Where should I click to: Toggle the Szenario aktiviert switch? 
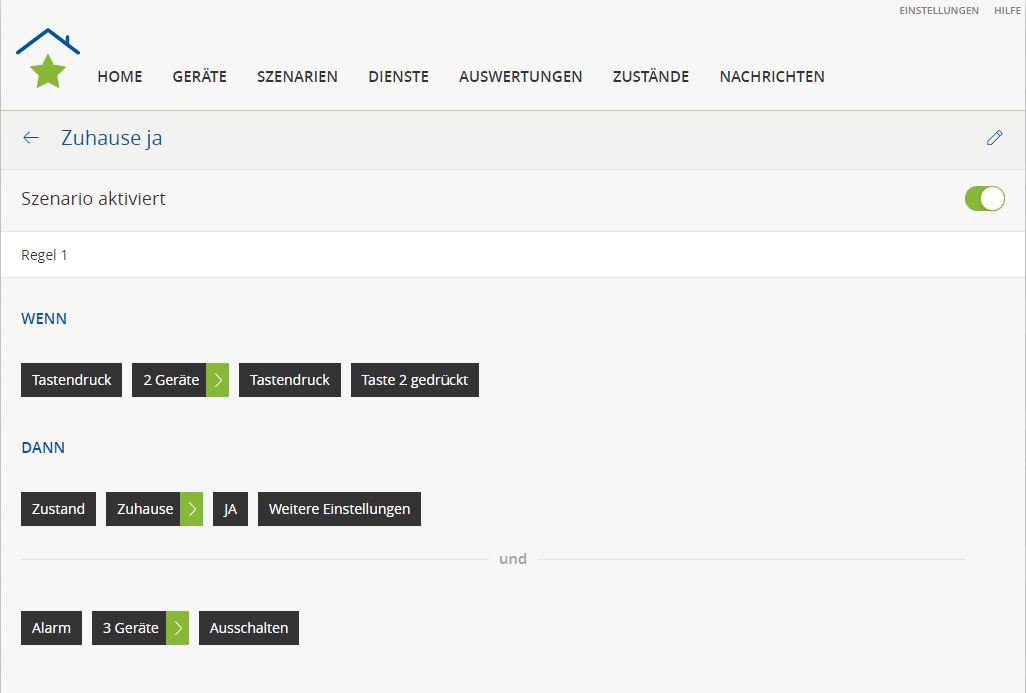click(984, 199)
